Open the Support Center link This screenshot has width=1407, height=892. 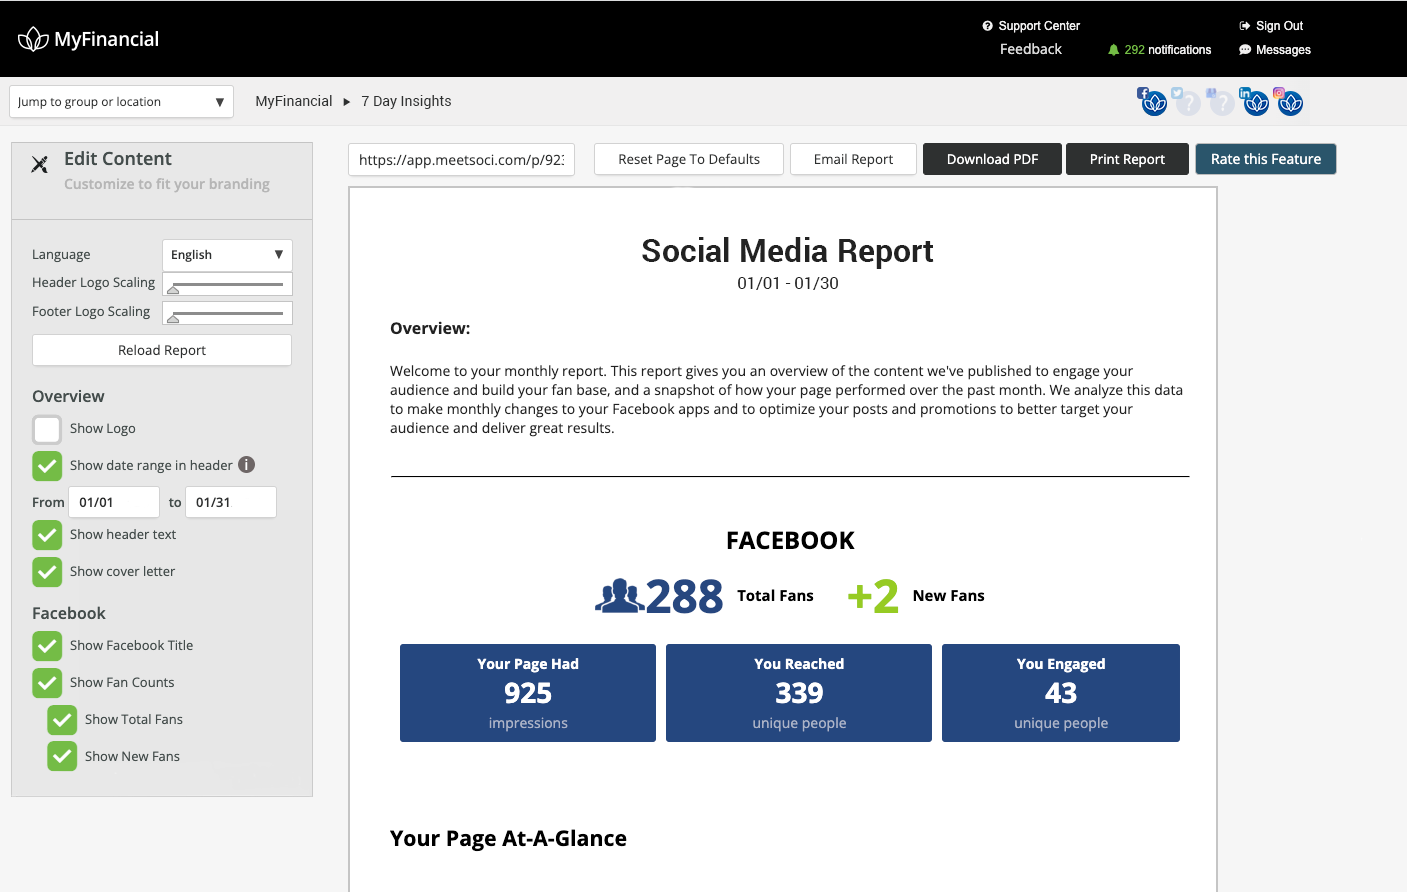(1038, 26)
